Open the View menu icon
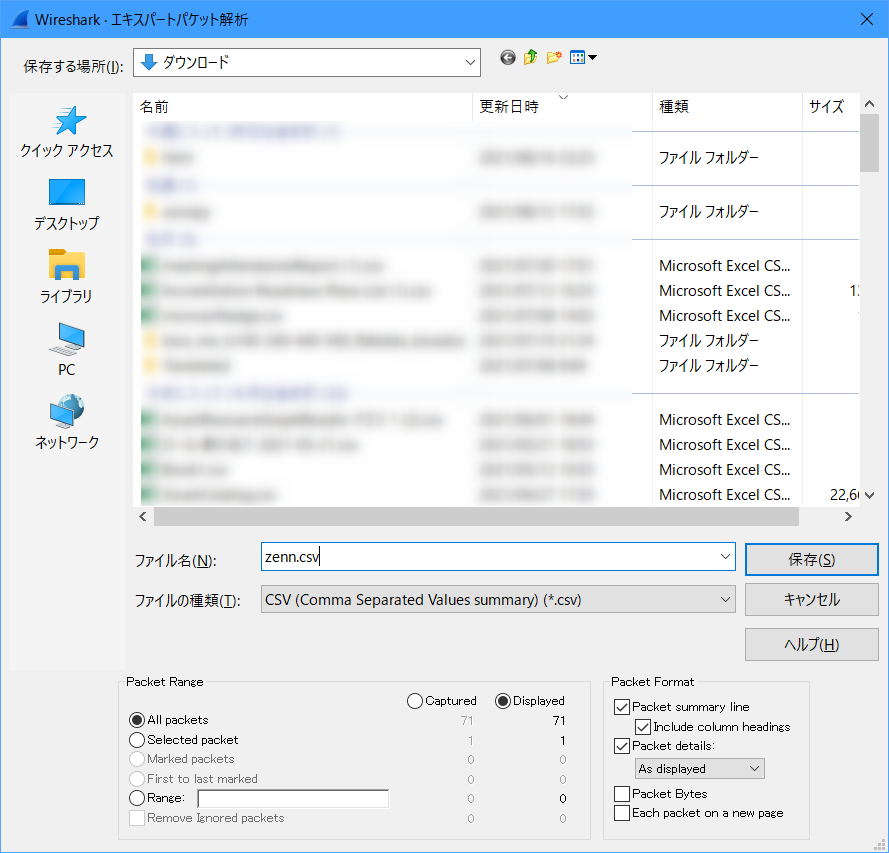 (x=583, y=57)
